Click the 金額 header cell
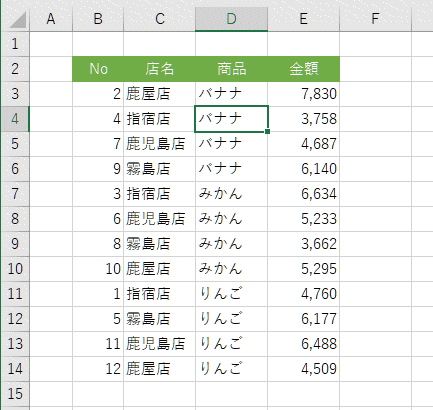This screenshot has width=433, height=410. tap(303, 69)
